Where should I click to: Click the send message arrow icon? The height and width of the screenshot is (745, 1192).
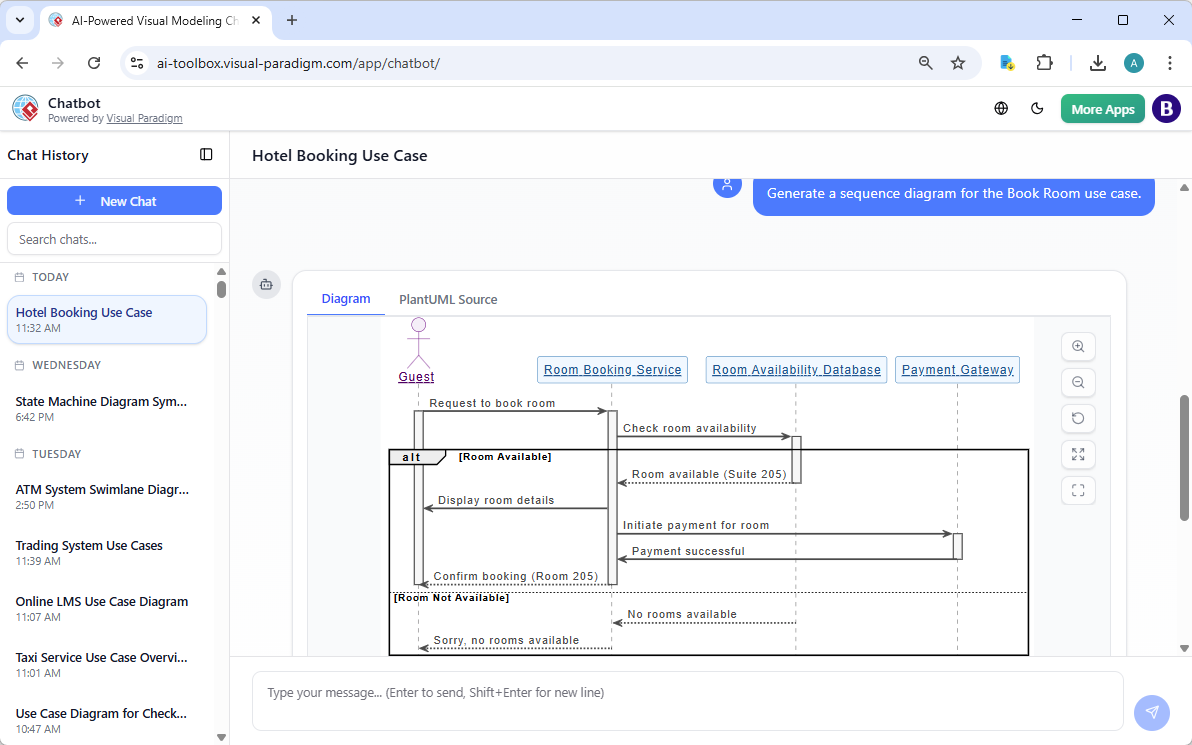[1152, 712]
